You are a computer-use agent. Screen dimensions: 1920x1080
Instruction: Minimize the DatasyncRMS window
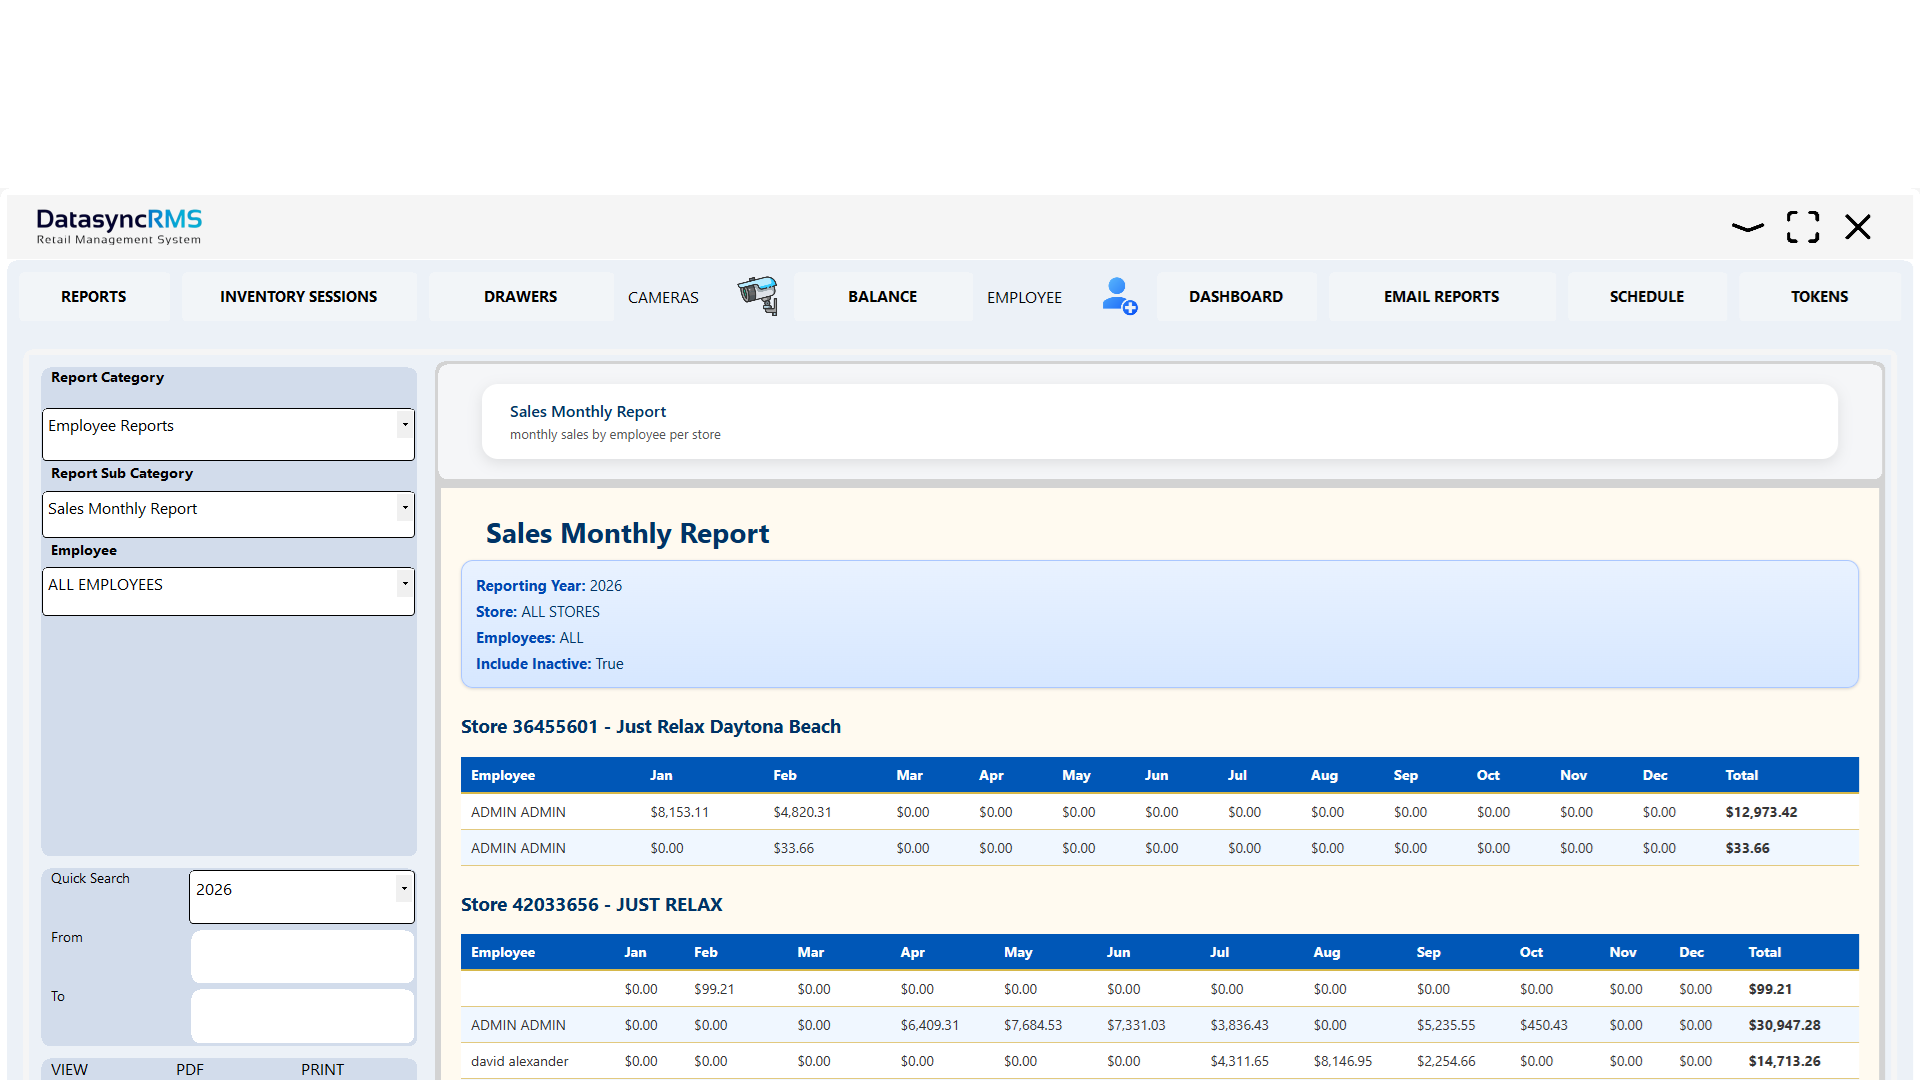click(1747, 227)
